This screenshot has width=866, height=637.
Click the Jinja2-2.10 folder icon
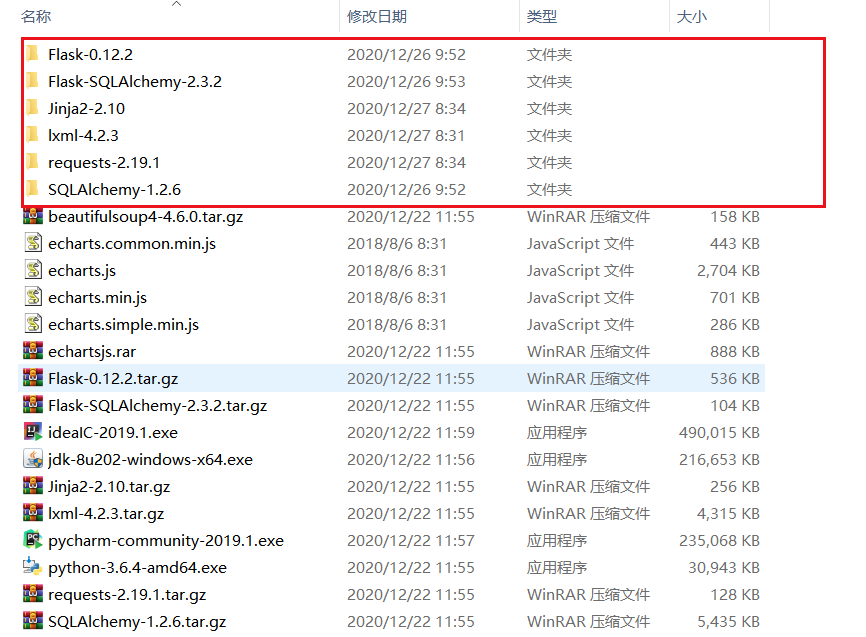[33, 108]
